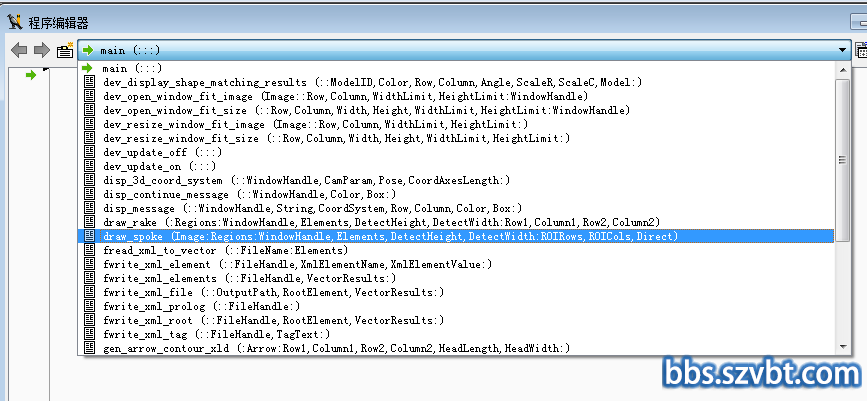Click the document icon beside fread_xml_to_vector
Viewport: 867px width, 401px height.
(88, 250)
